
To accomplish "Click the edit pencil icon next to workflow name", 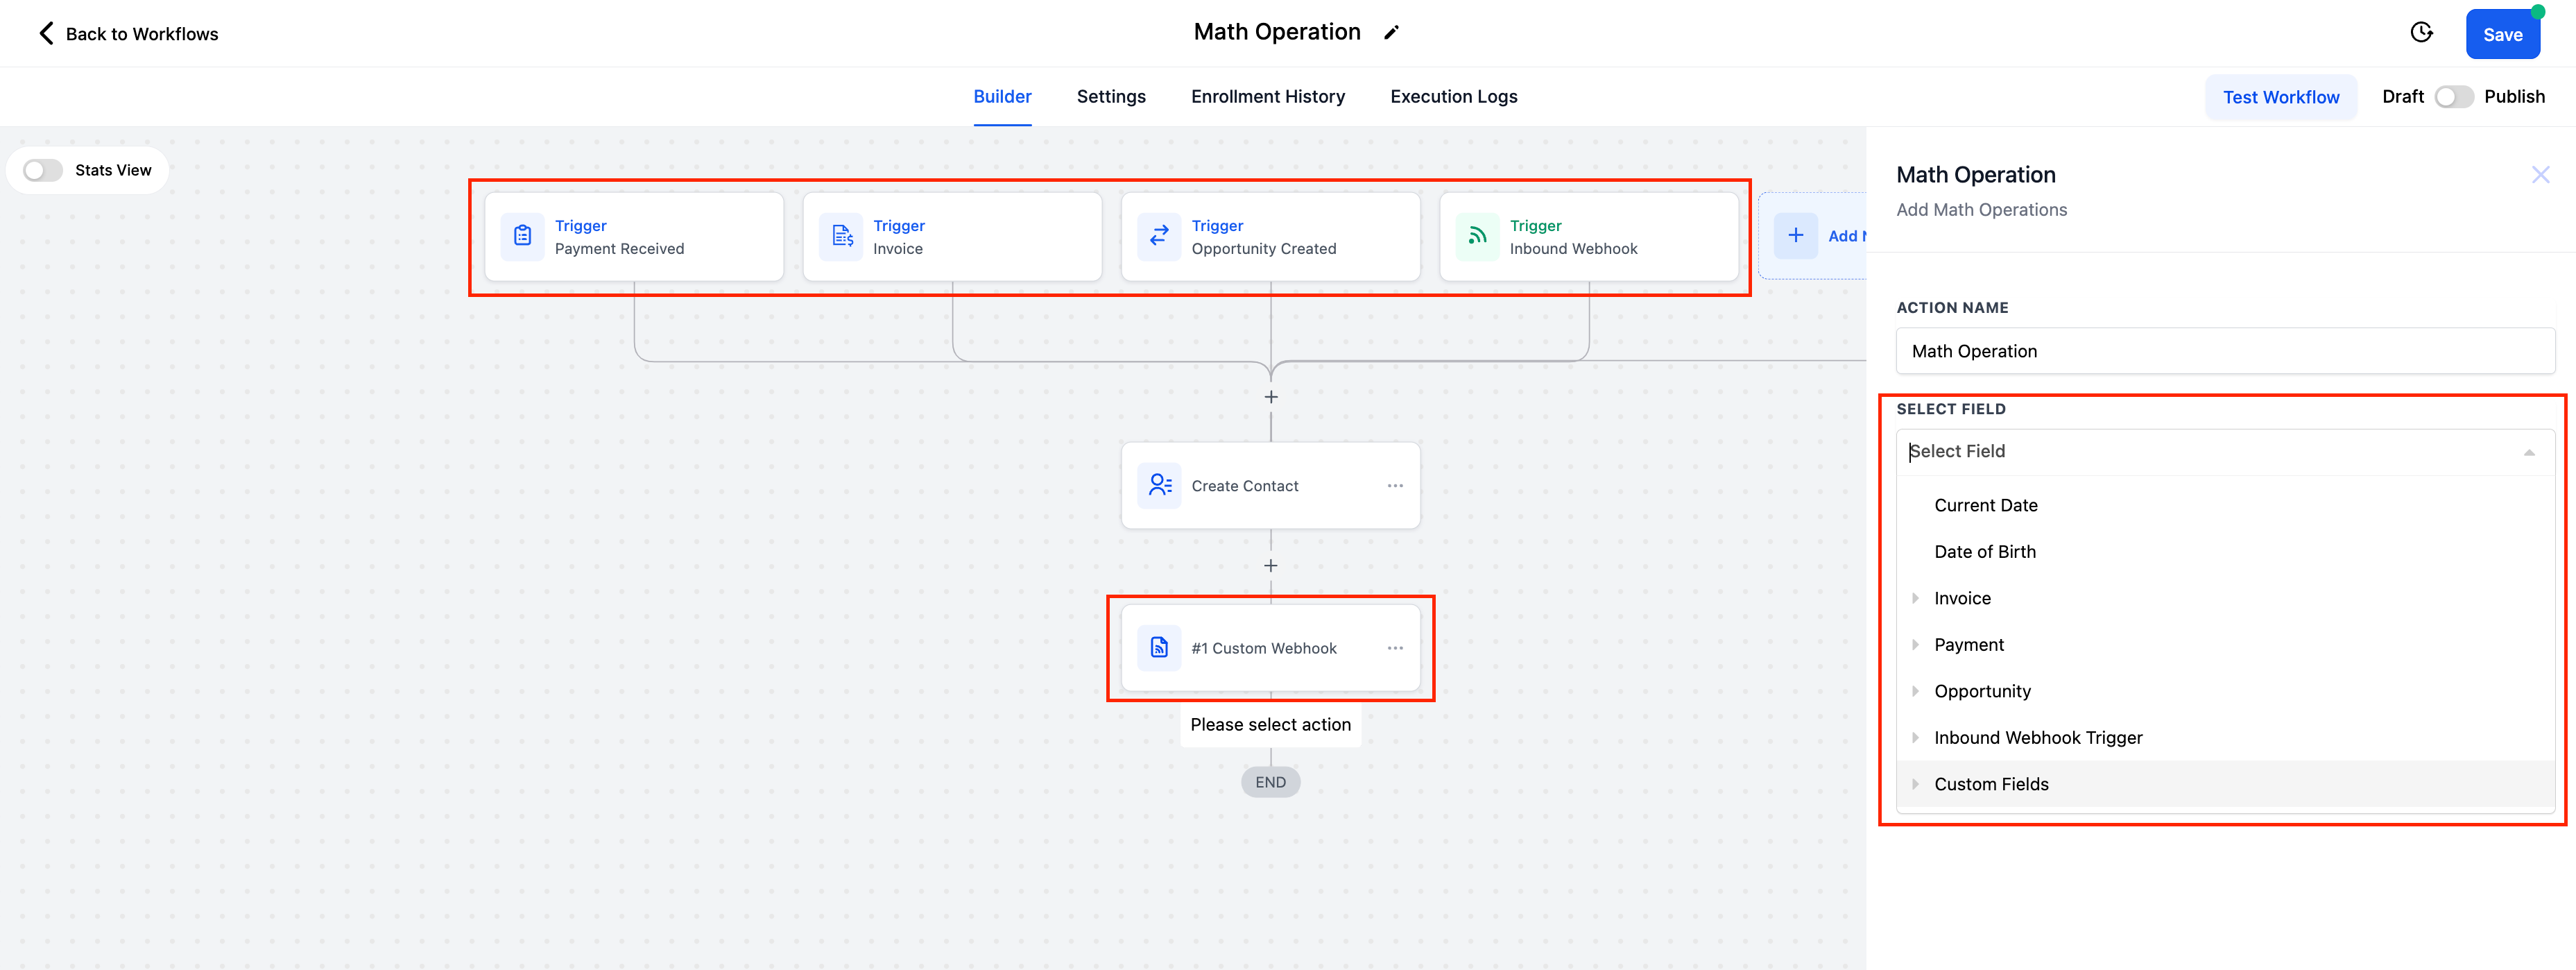I will click(x=1393, y=31).
